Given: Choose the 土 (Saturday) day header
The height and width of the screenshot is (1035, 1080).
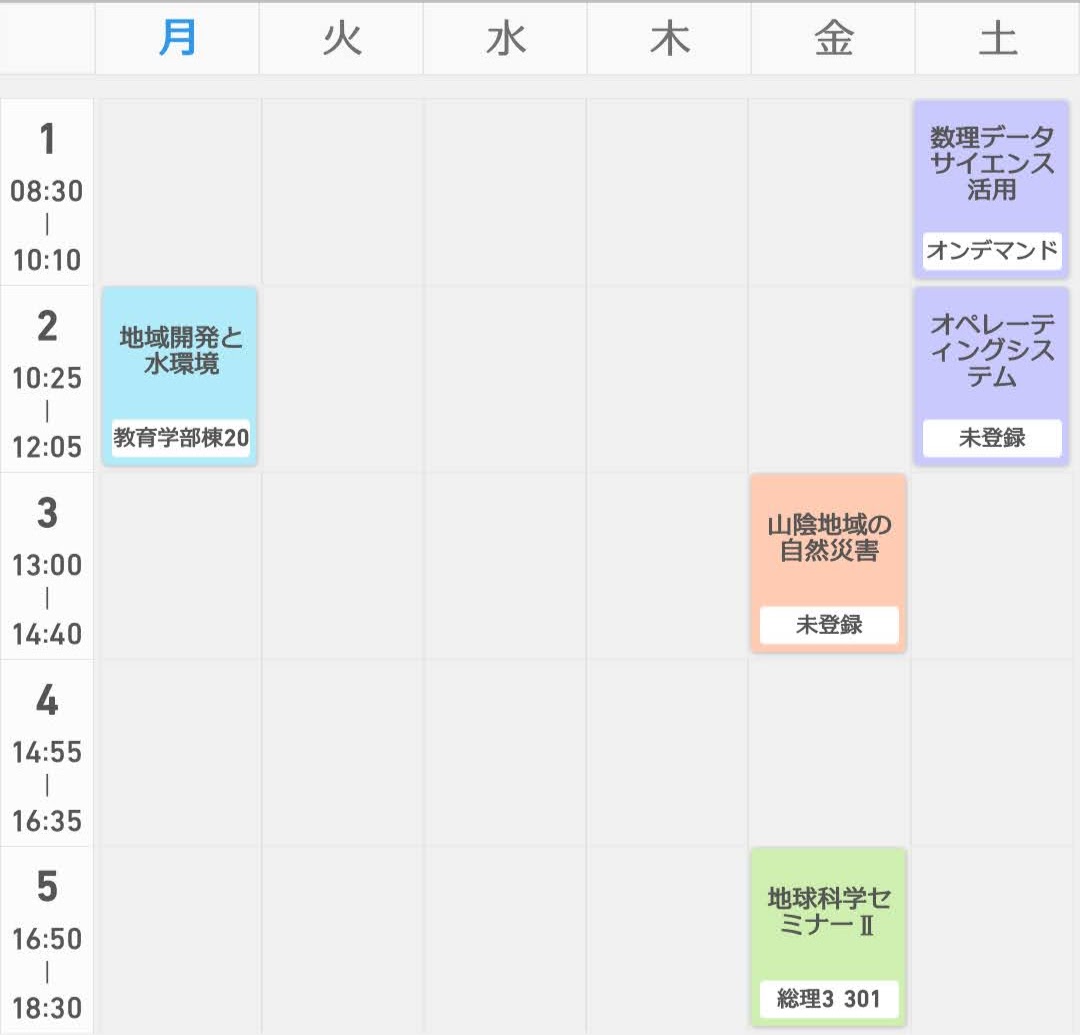Looking at the screenshot, I should pos(997,40).
